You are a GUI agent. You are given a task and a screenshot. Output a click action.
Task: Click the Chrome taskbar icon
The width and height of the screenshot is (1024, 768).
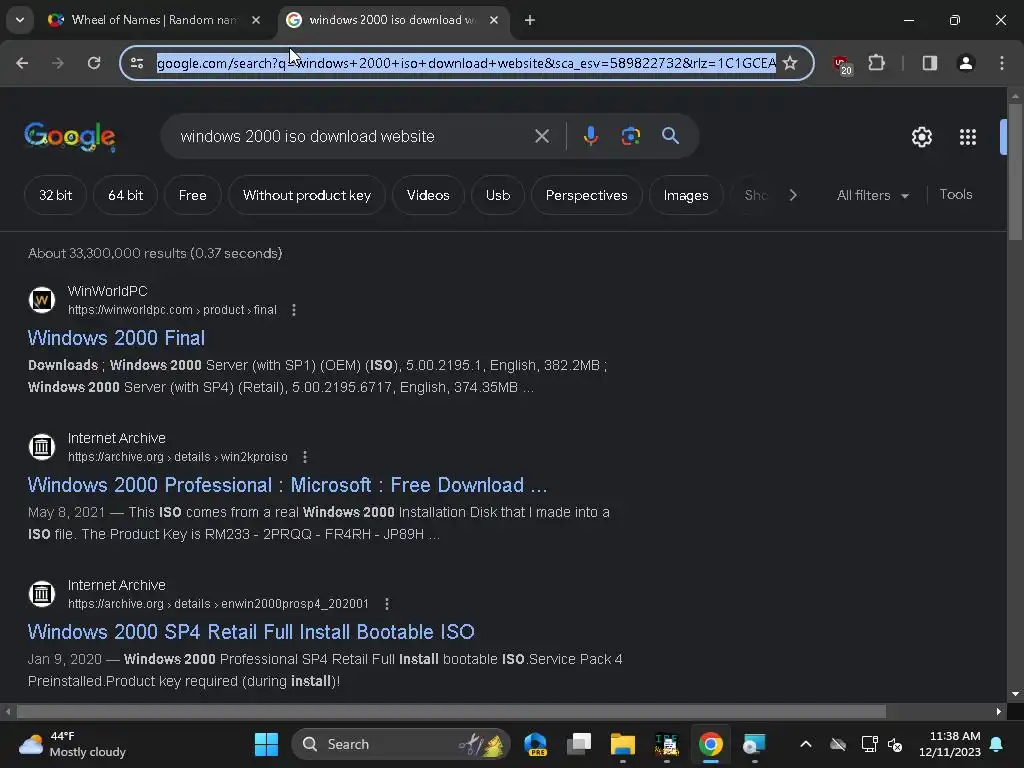click(x=711, y=744)
